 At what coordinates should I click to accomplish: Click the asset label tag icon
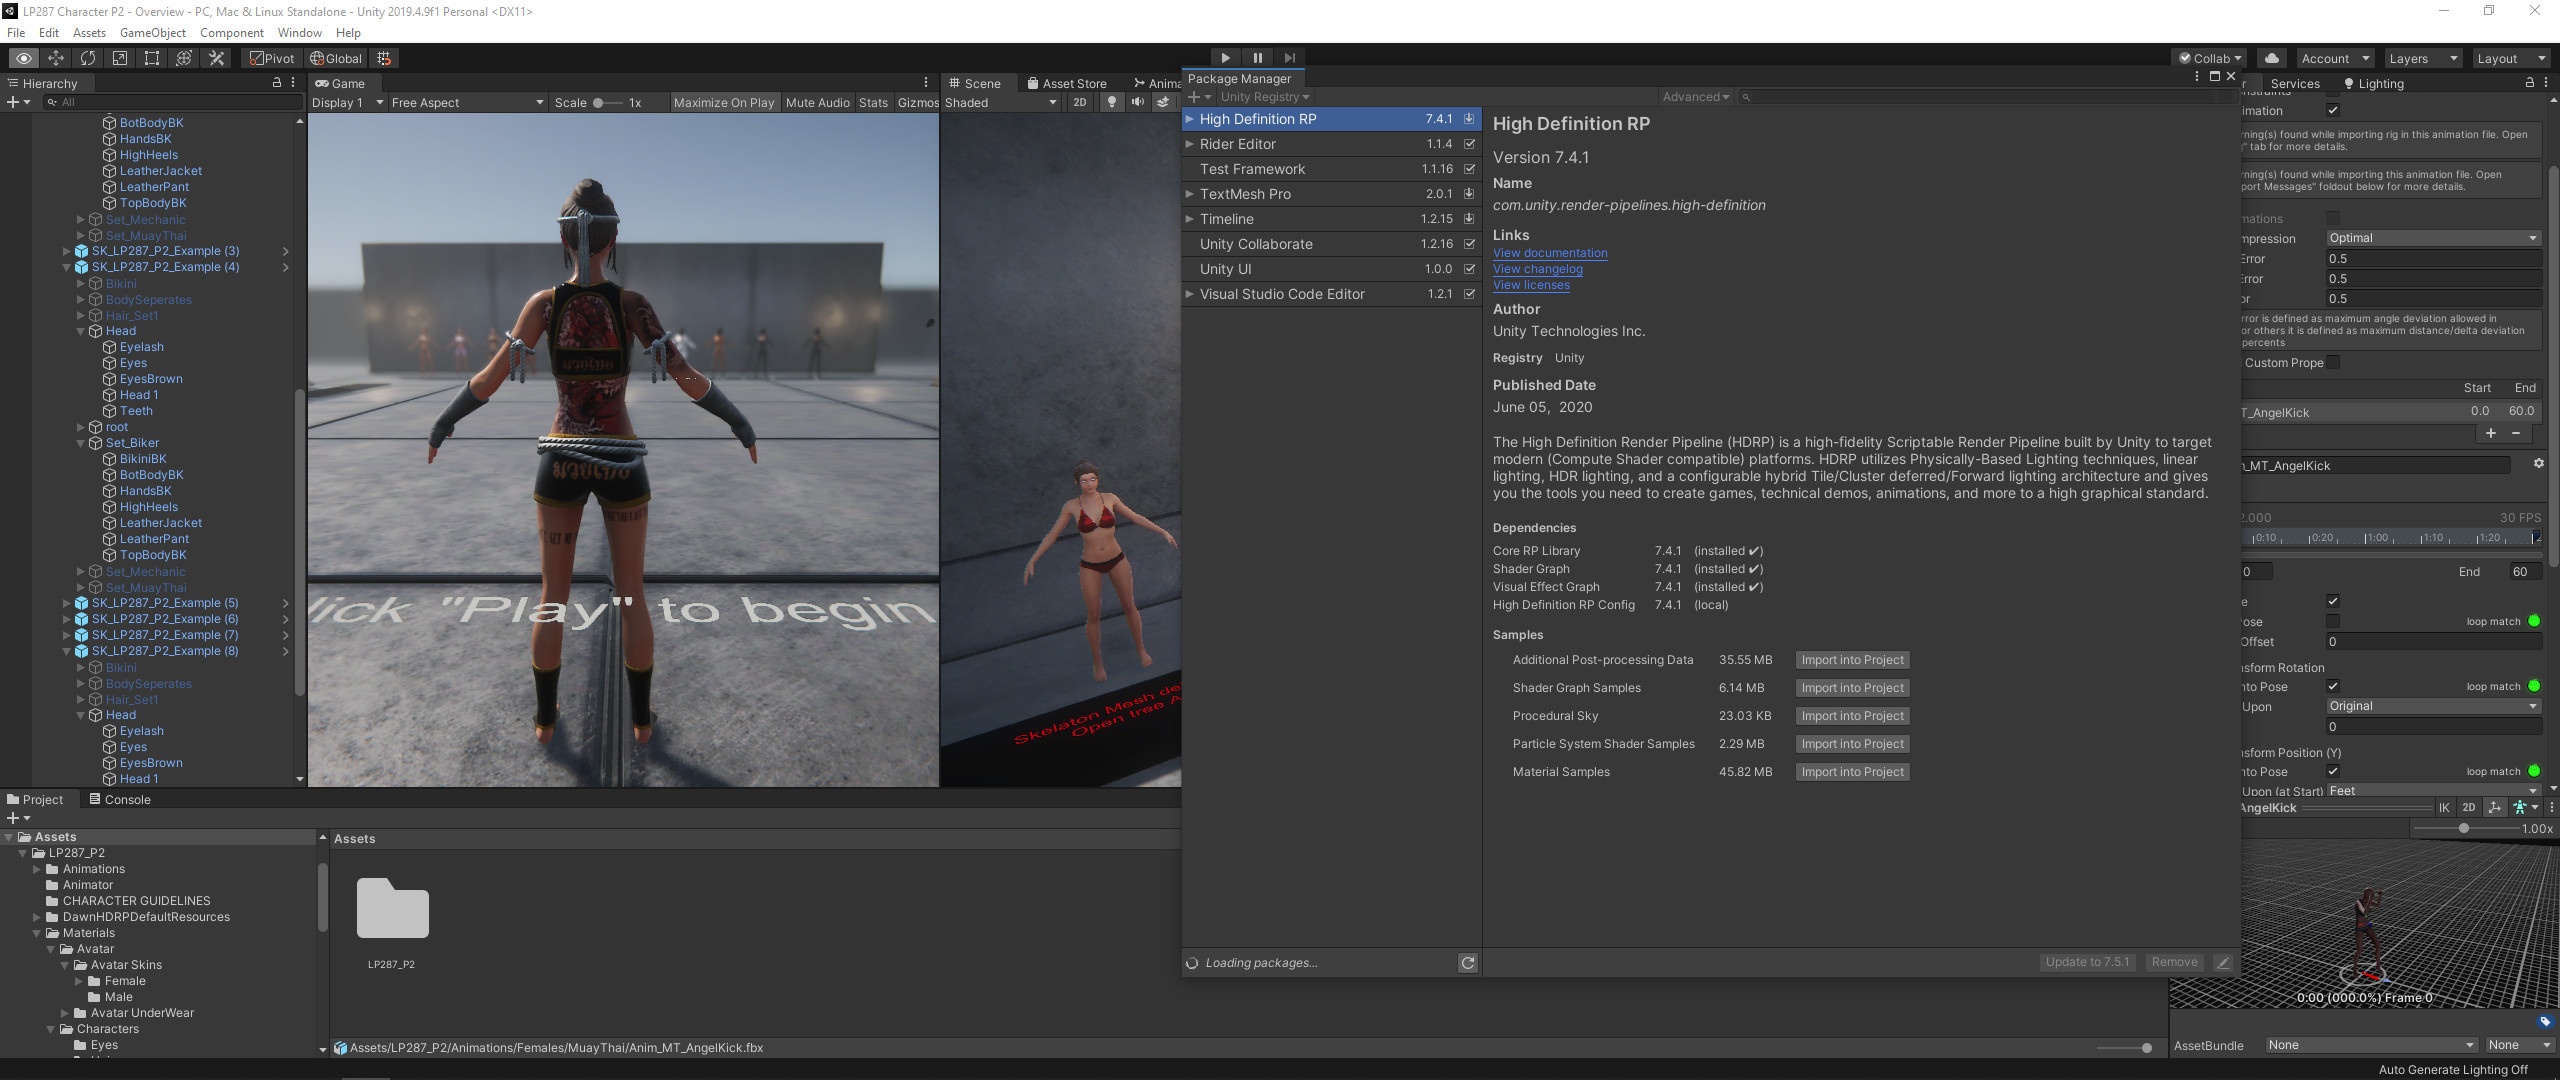point(2545,1021)
